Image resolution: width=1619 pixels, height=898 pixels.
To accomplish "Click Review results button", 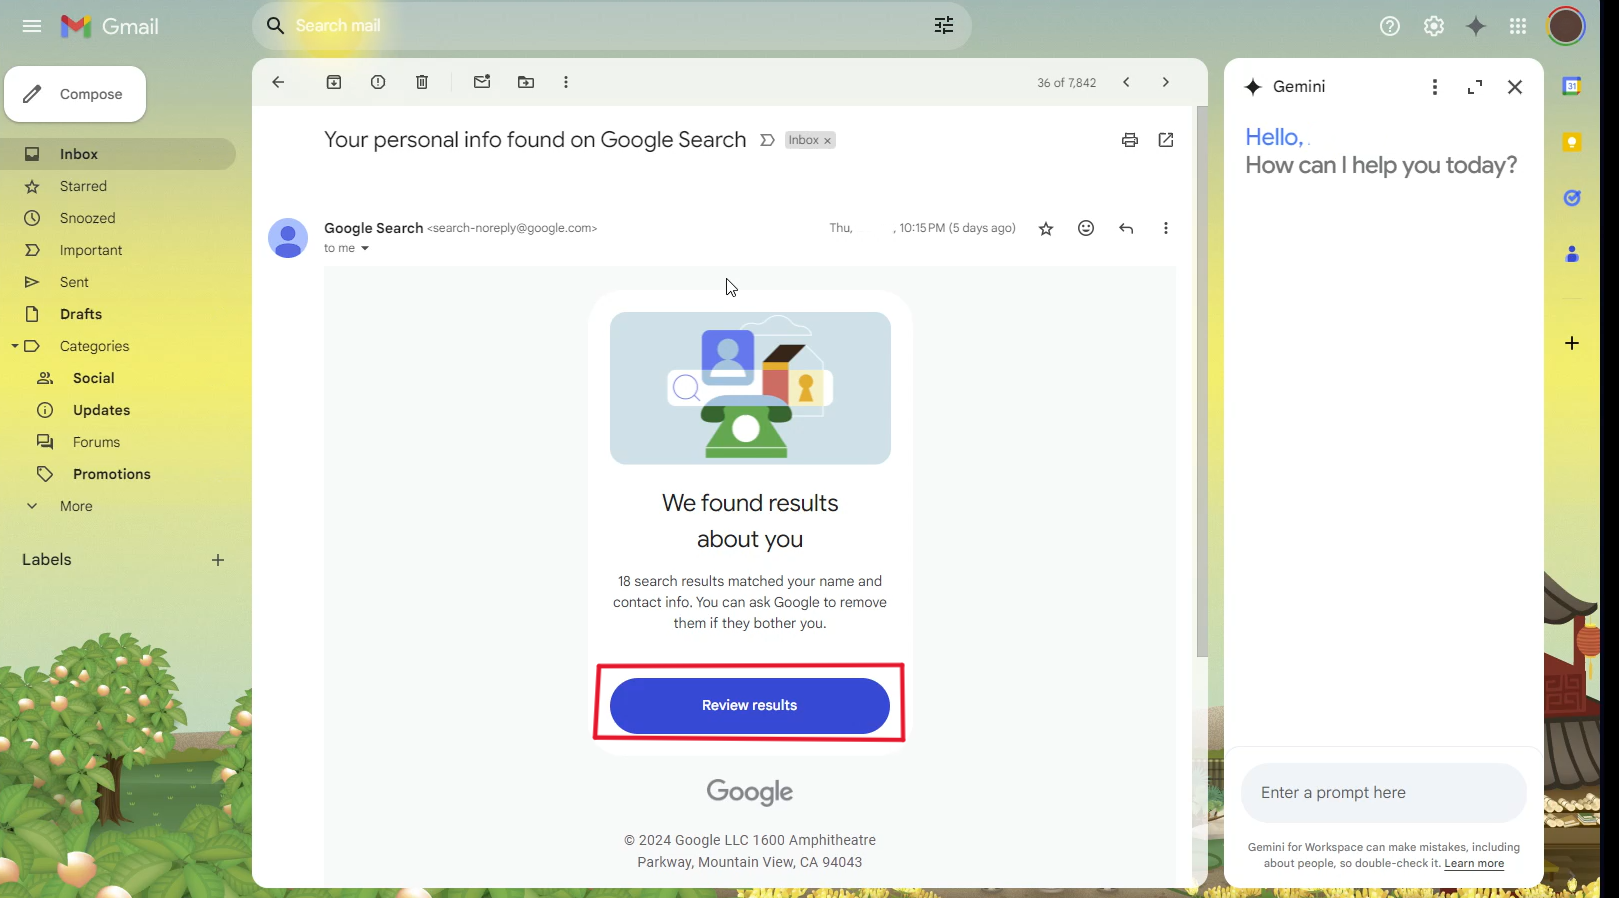I will click(x=750, y=706).
